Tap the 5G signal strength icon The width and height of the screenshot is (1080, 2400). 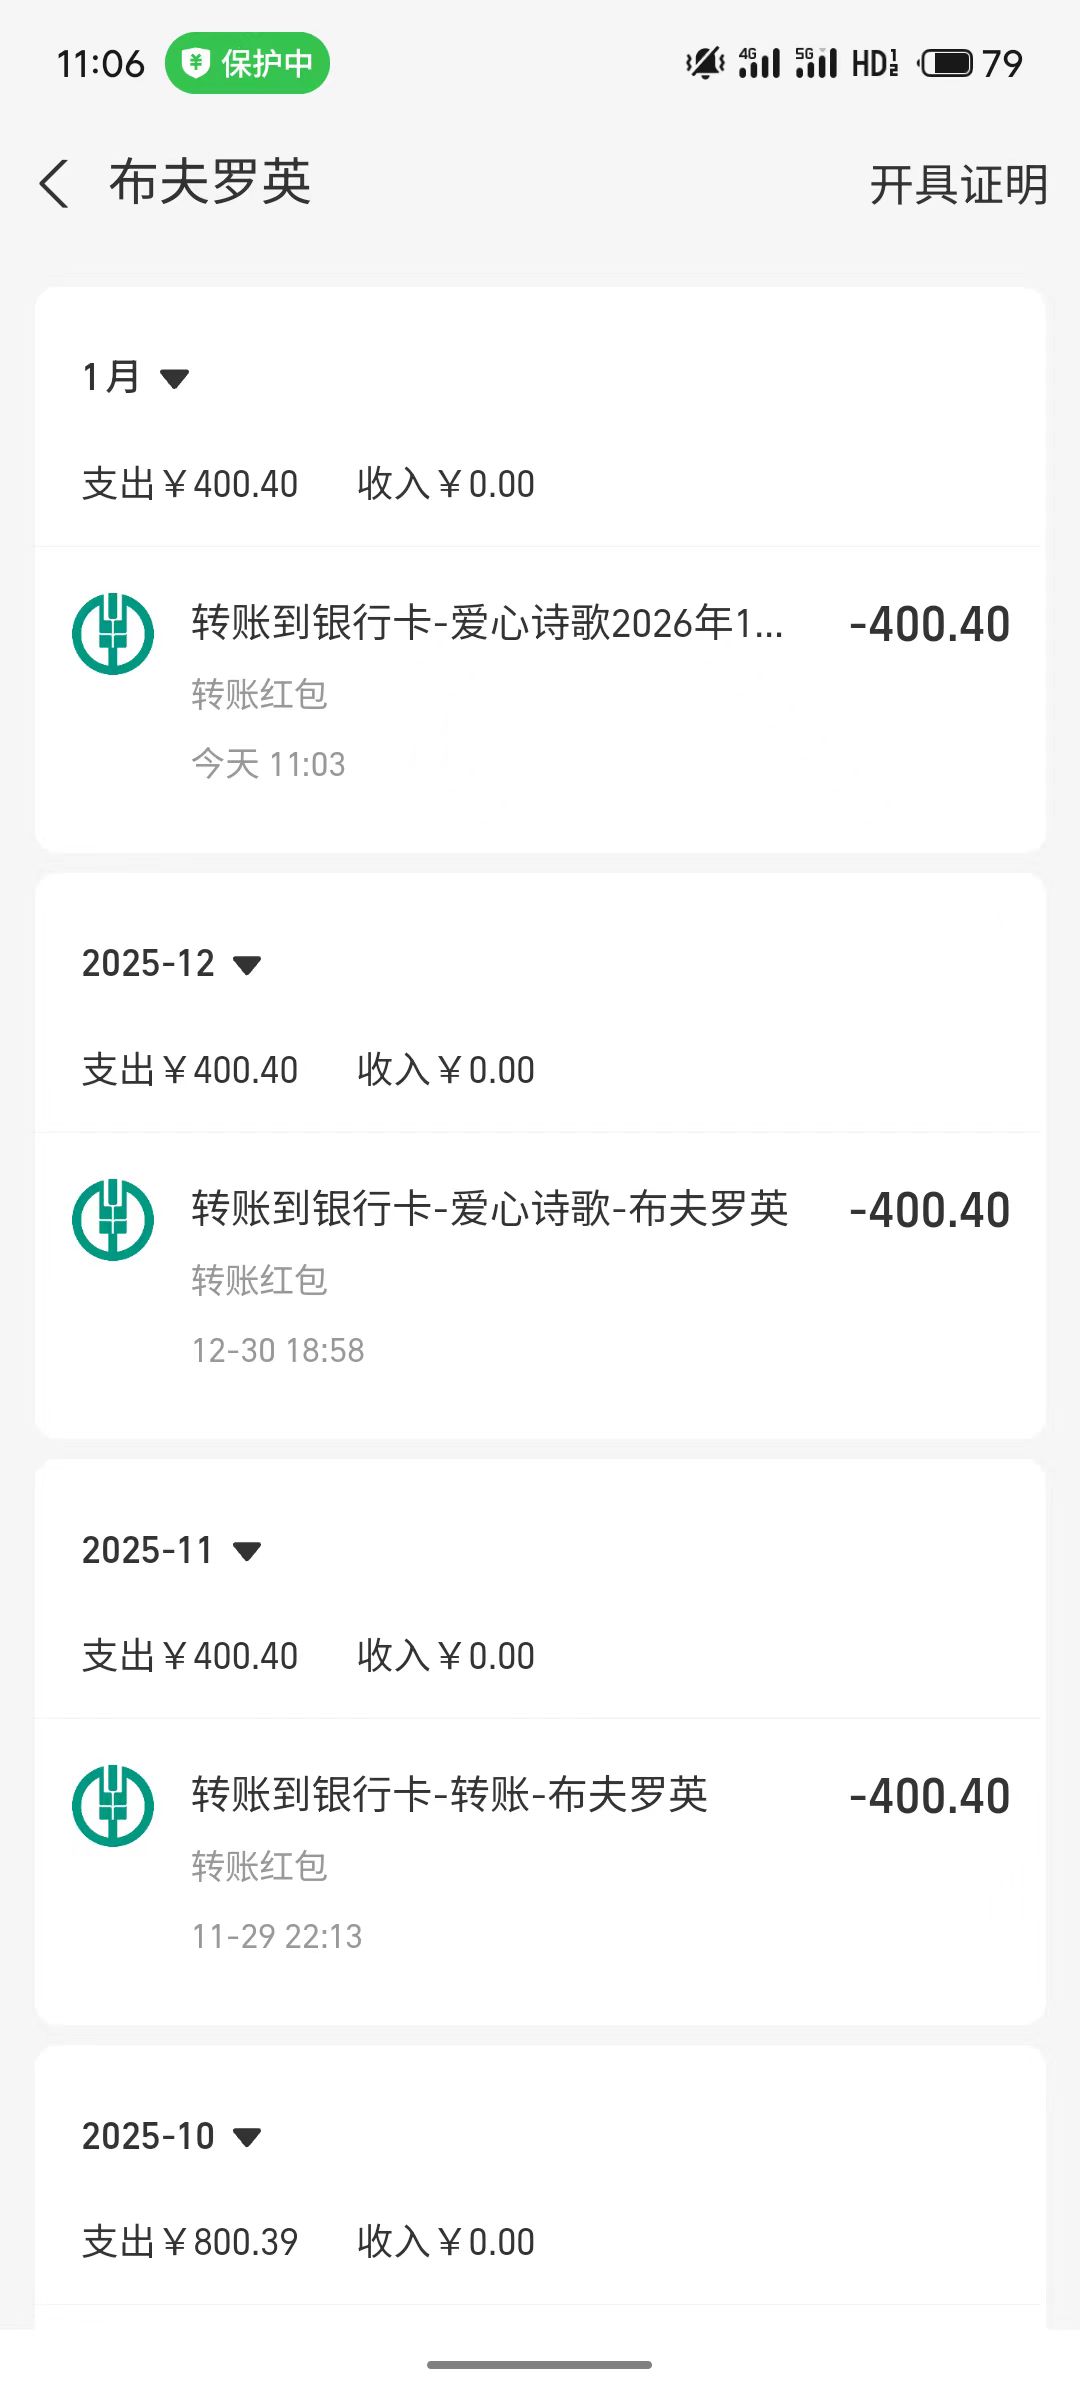click(816, 63)
